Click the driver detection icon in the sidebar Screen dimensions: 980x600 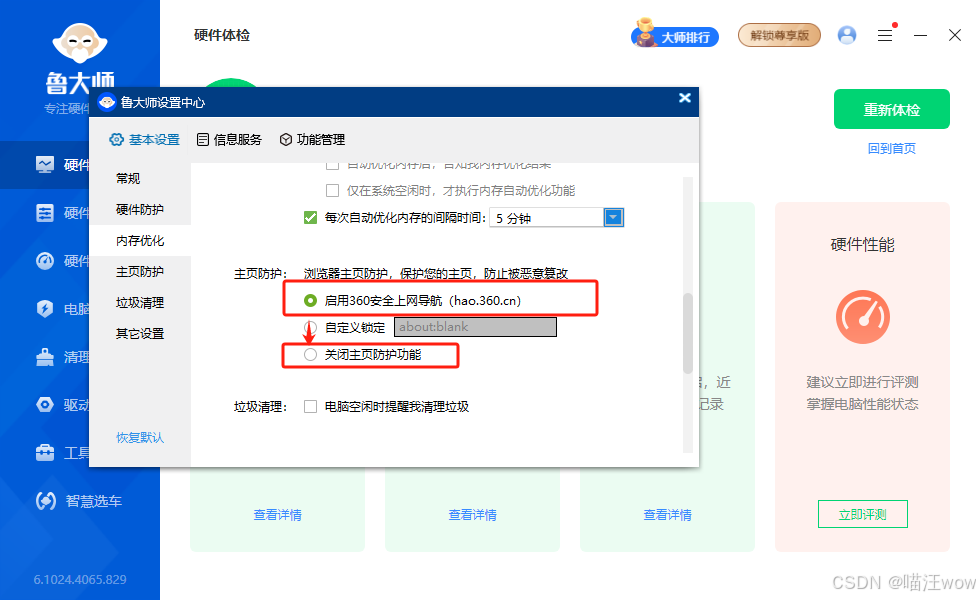click(x=45, y=405)
